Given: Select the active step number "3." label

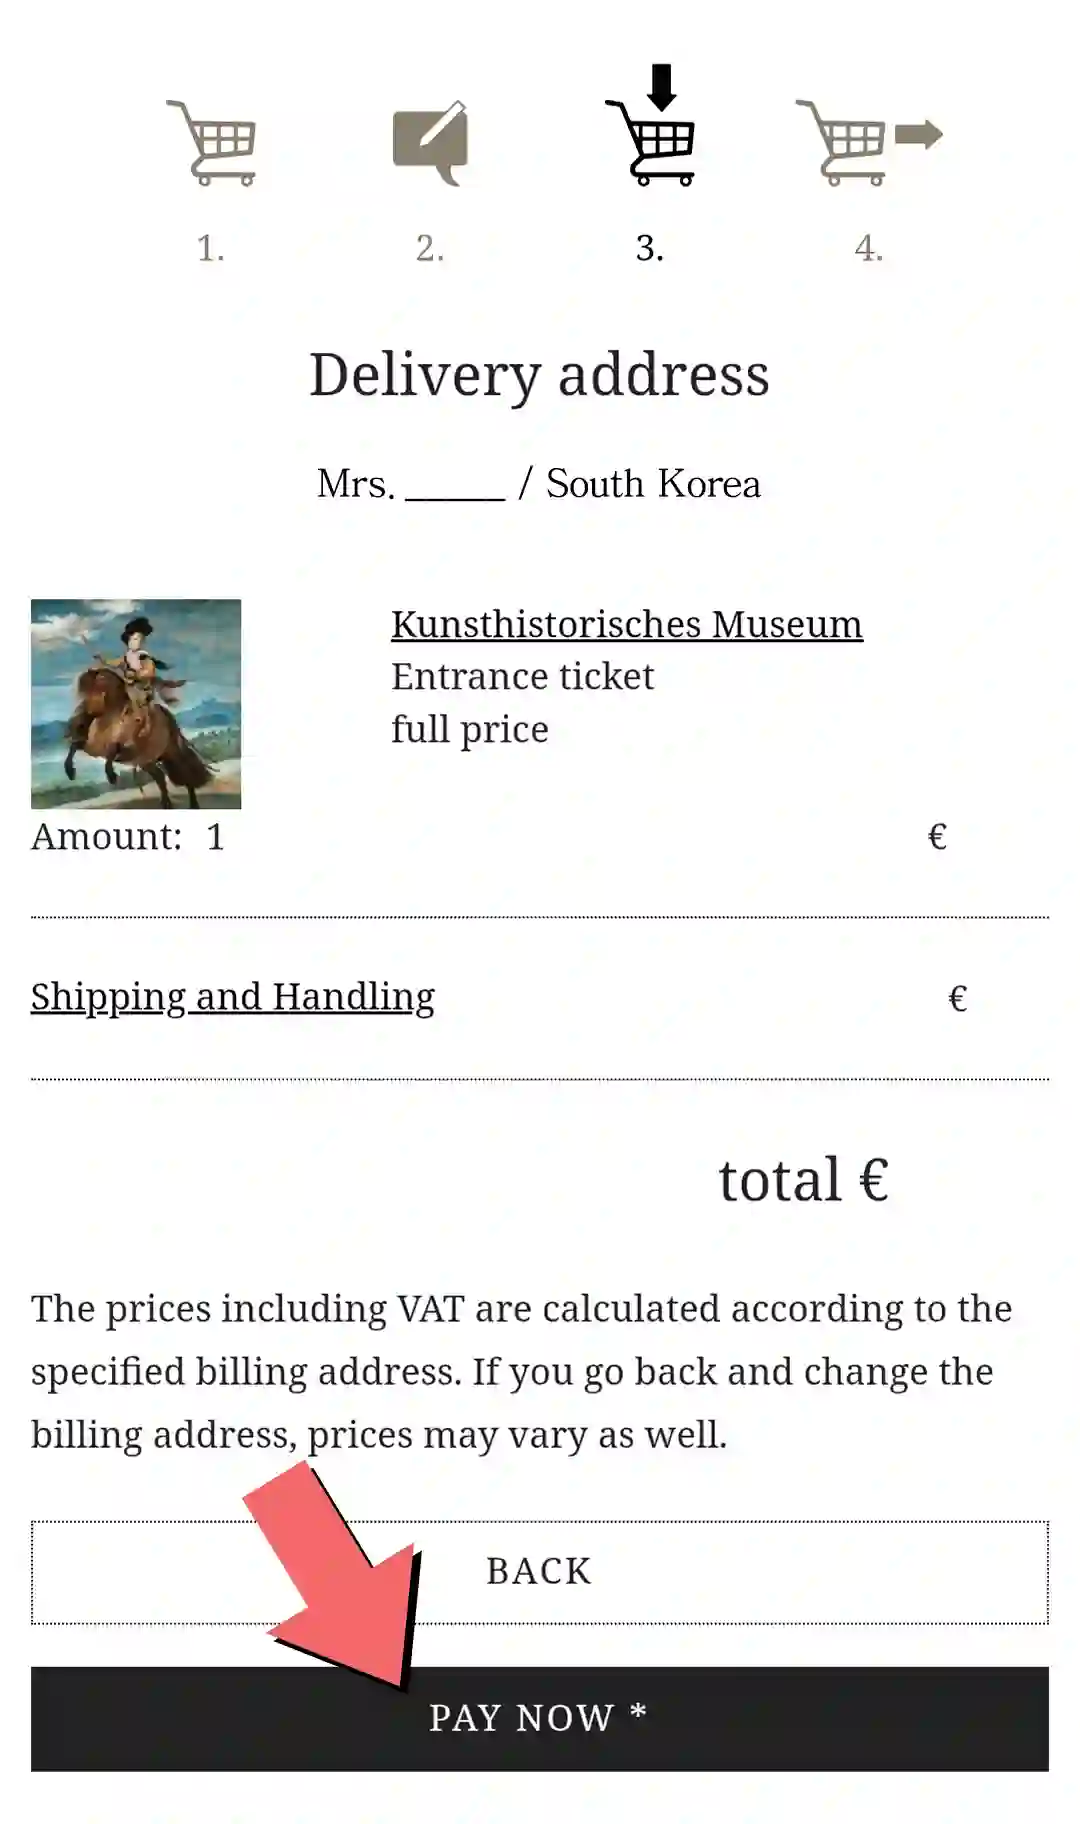Looking at the screenshot, I should 650,248.
